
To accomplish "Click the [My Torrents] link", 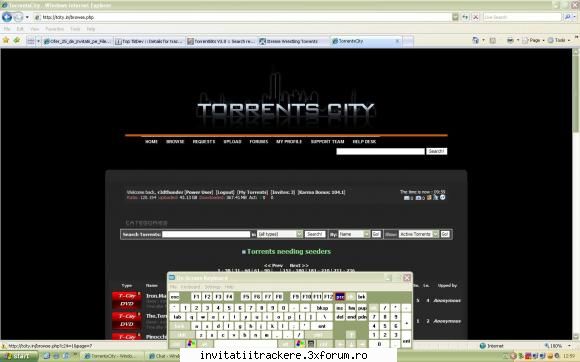I will (x=253, y=192).
